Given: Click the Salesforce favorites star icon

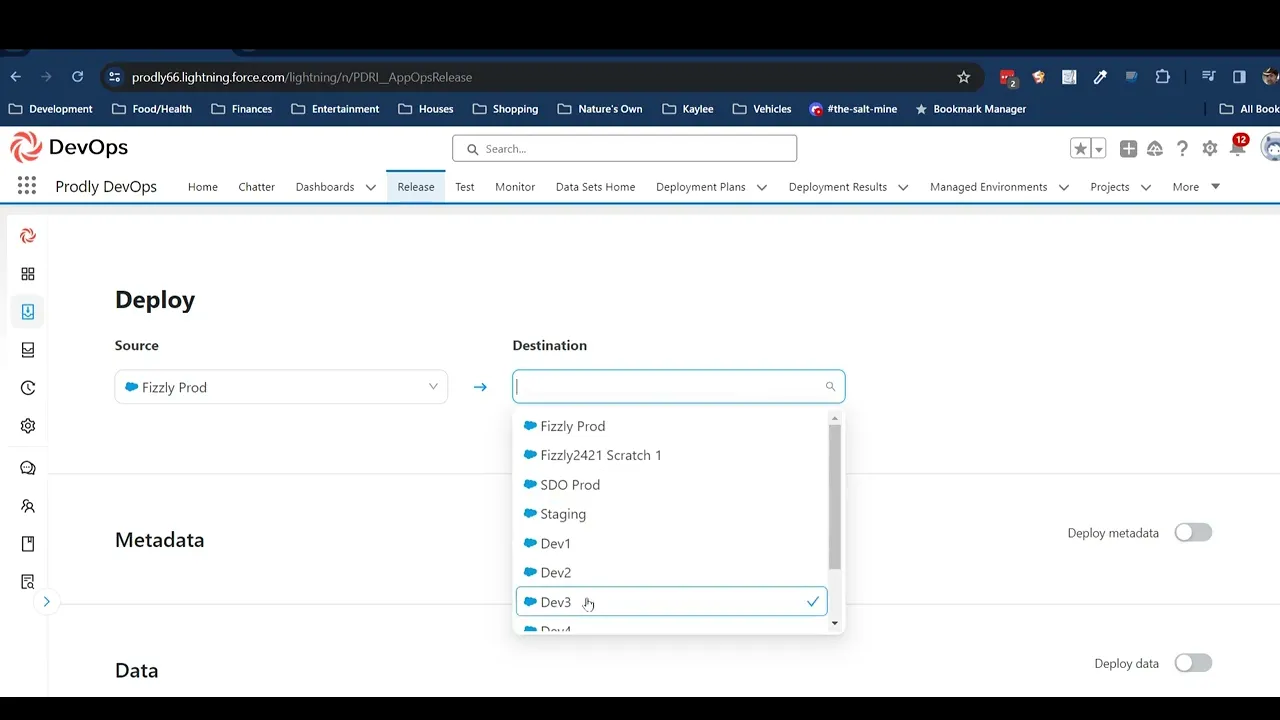Looking at the screenshot, I should pos(1080,149).
